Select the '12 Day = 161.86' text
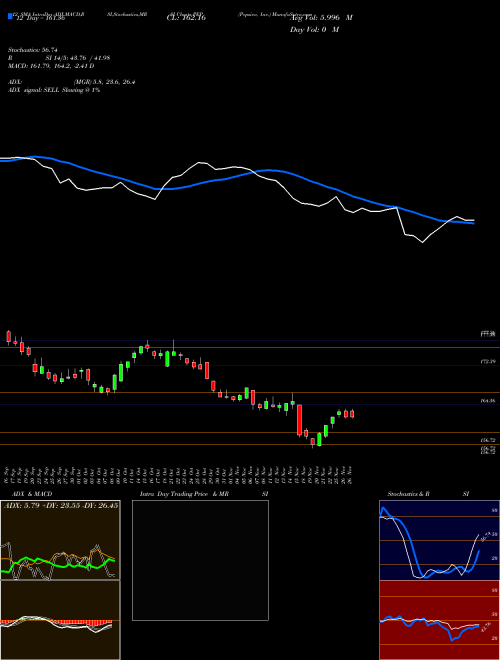This screenshot has width=500, height=660. (x=40, y=18)
